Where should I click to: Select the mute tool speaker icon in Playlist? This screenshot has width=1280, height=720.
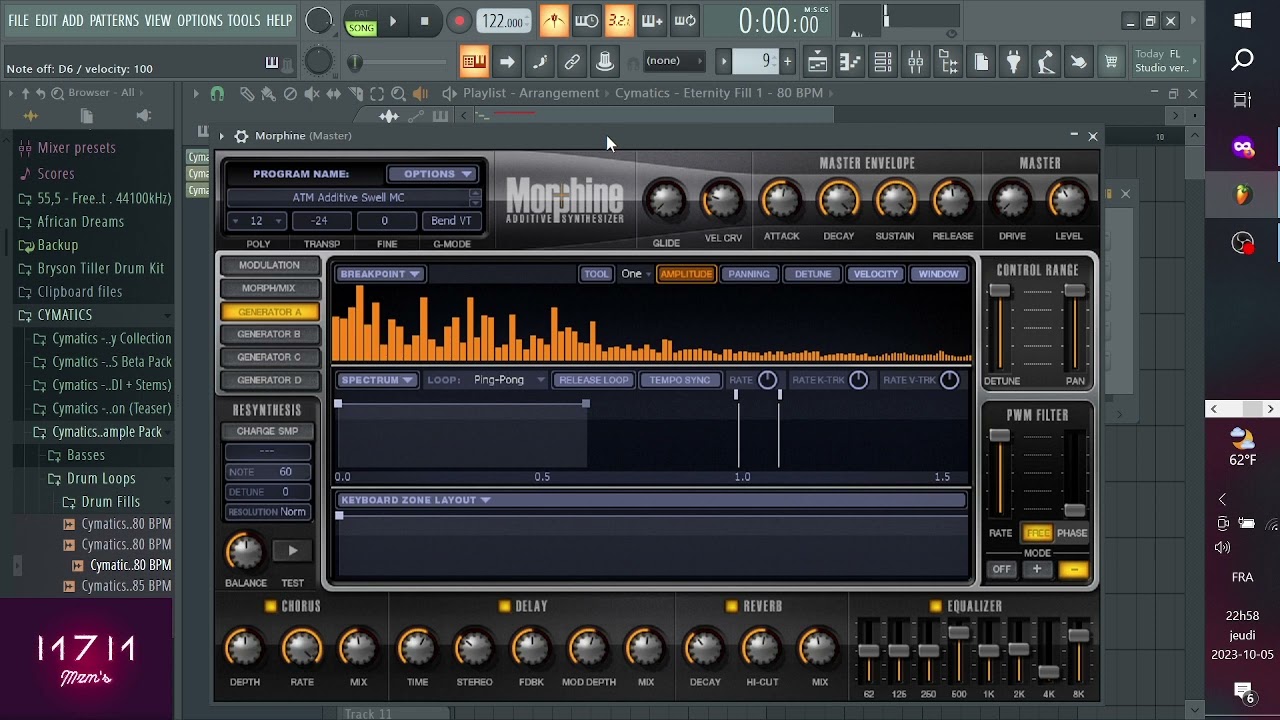311,93
